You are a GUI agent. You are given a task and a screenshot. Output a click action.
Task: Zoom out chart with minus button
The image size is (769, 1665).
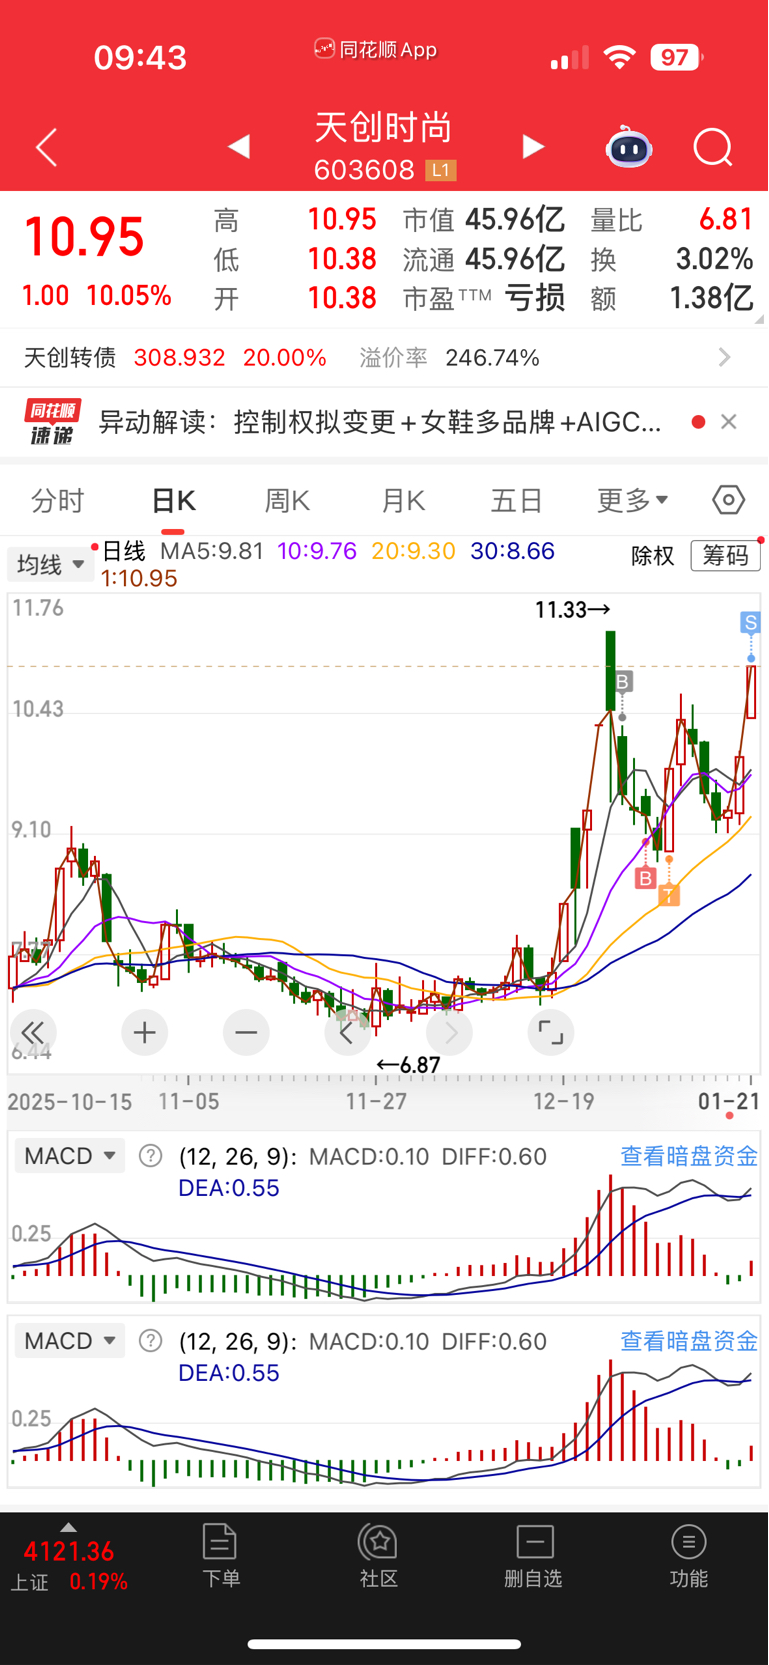(246, 1032)
